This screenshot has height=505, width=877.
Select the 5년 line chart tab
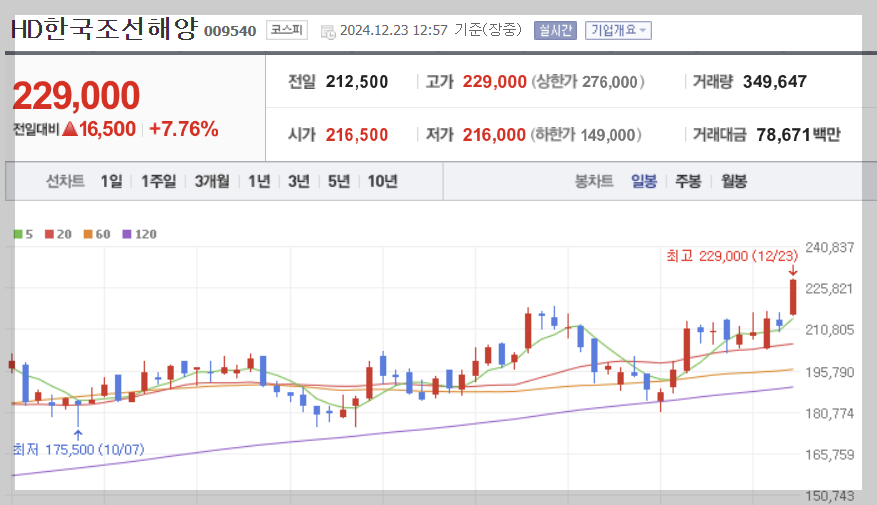338,181
